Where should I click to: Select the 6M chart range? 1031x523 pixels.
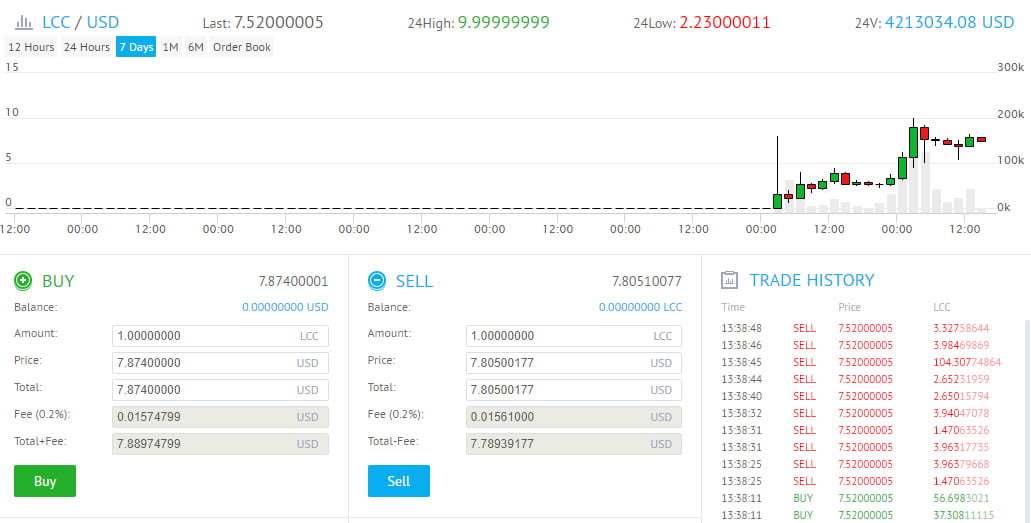[x=195, y=47]
